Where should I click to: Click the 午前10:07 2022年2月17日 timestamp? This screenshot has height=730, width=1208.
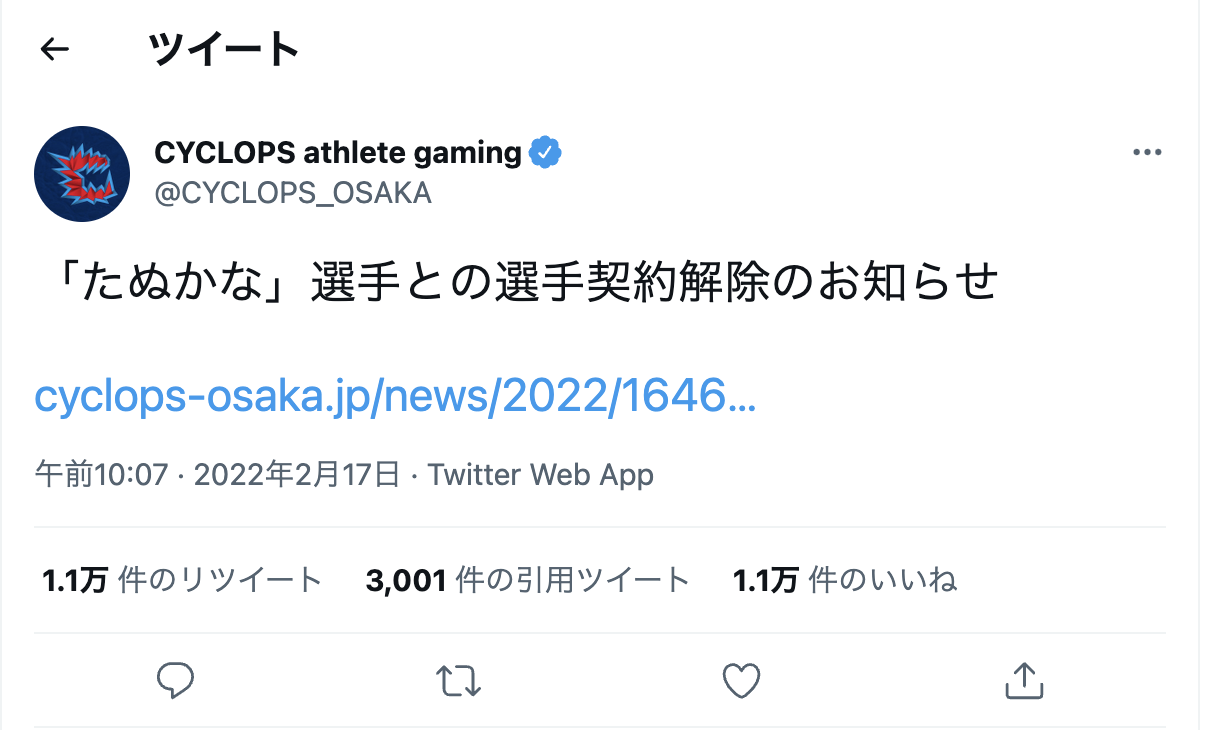218,474
